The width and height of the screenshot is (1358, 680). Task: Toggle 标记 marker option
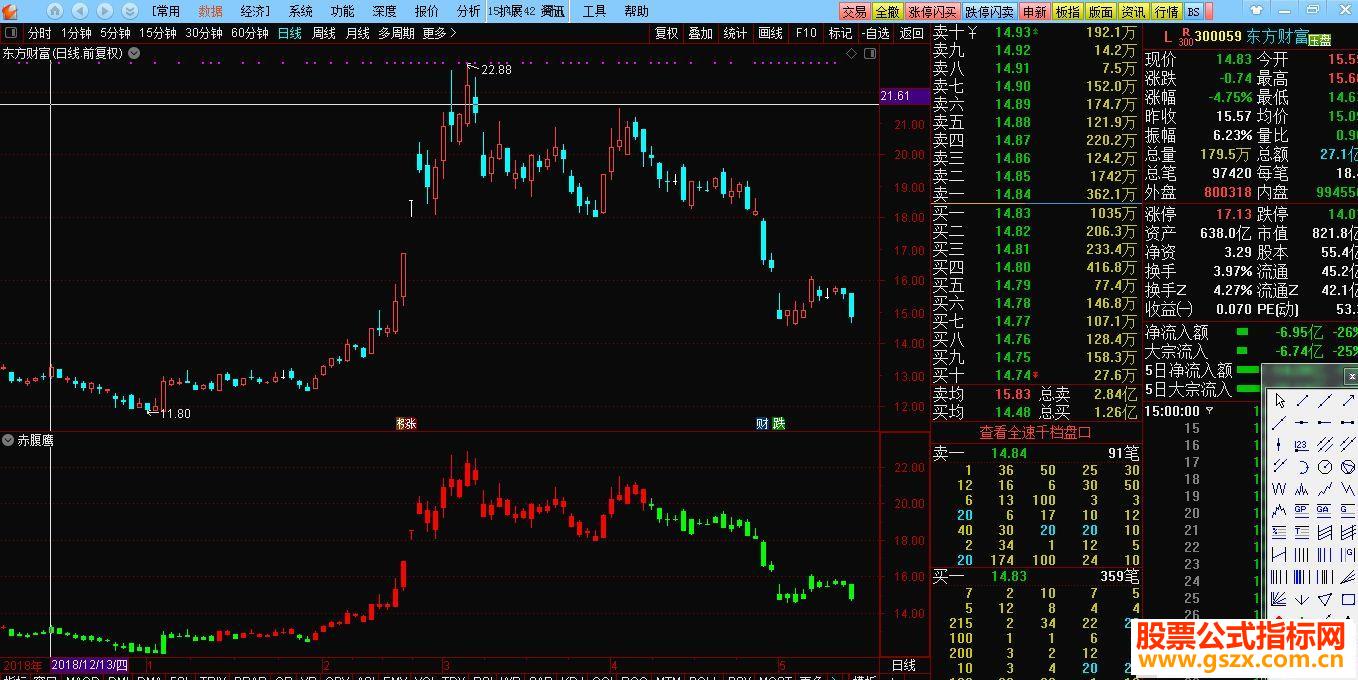841,33
